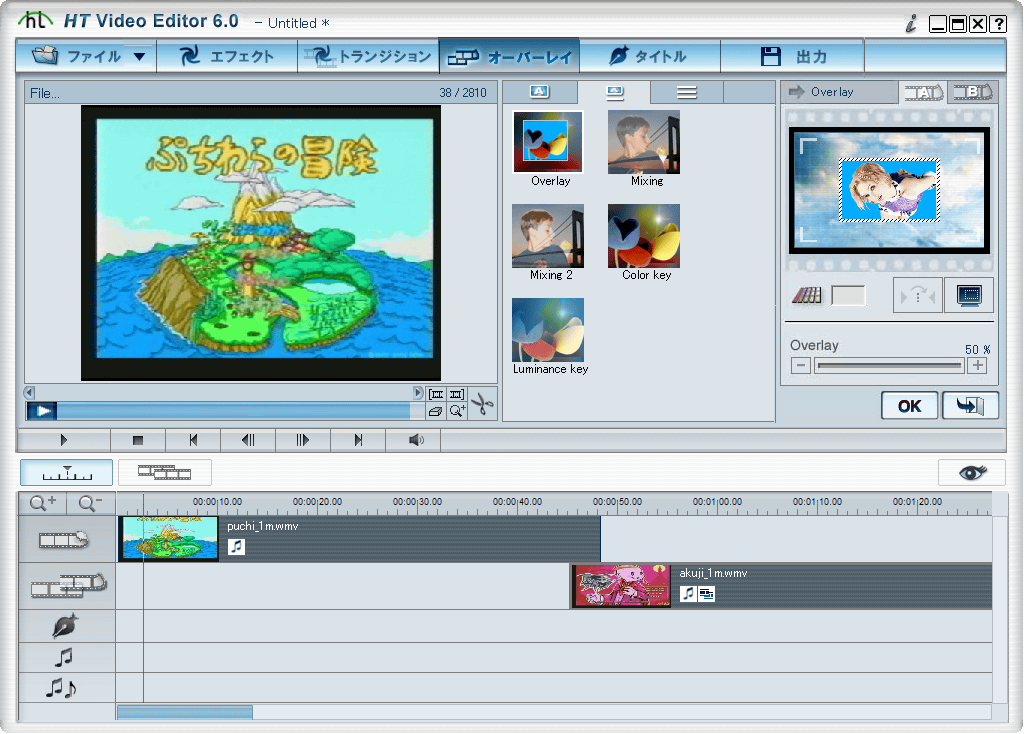Click the empty color swatch box

tap(848, 296)
